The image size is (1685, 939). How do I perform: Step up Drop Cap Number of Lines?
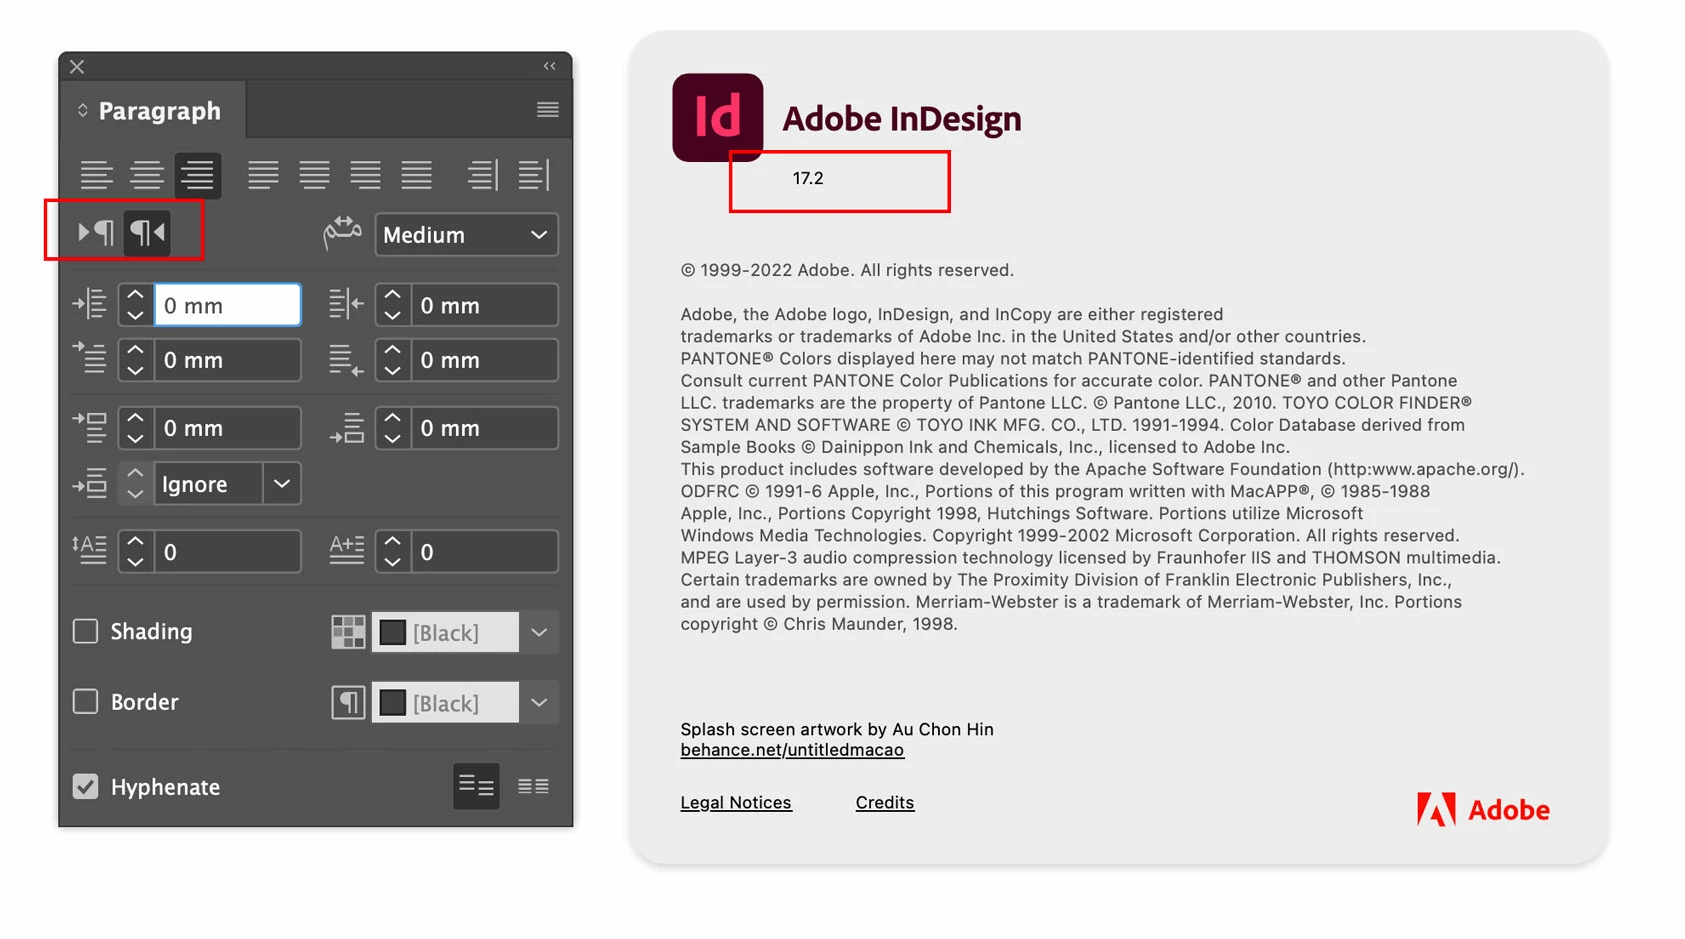pos(135,542)
